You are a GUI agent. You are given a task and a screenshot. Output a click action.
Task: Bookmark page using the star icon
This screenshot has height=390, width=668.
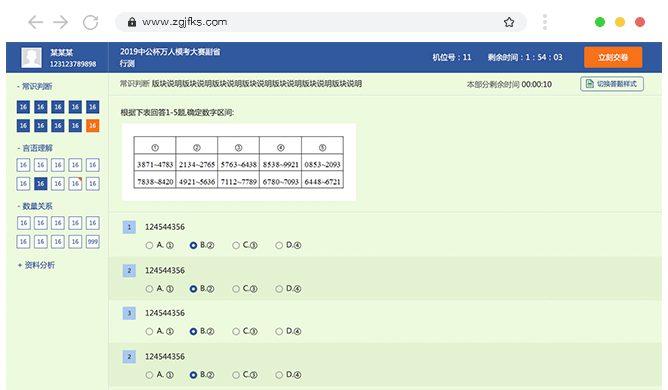(x=509, y=22)
